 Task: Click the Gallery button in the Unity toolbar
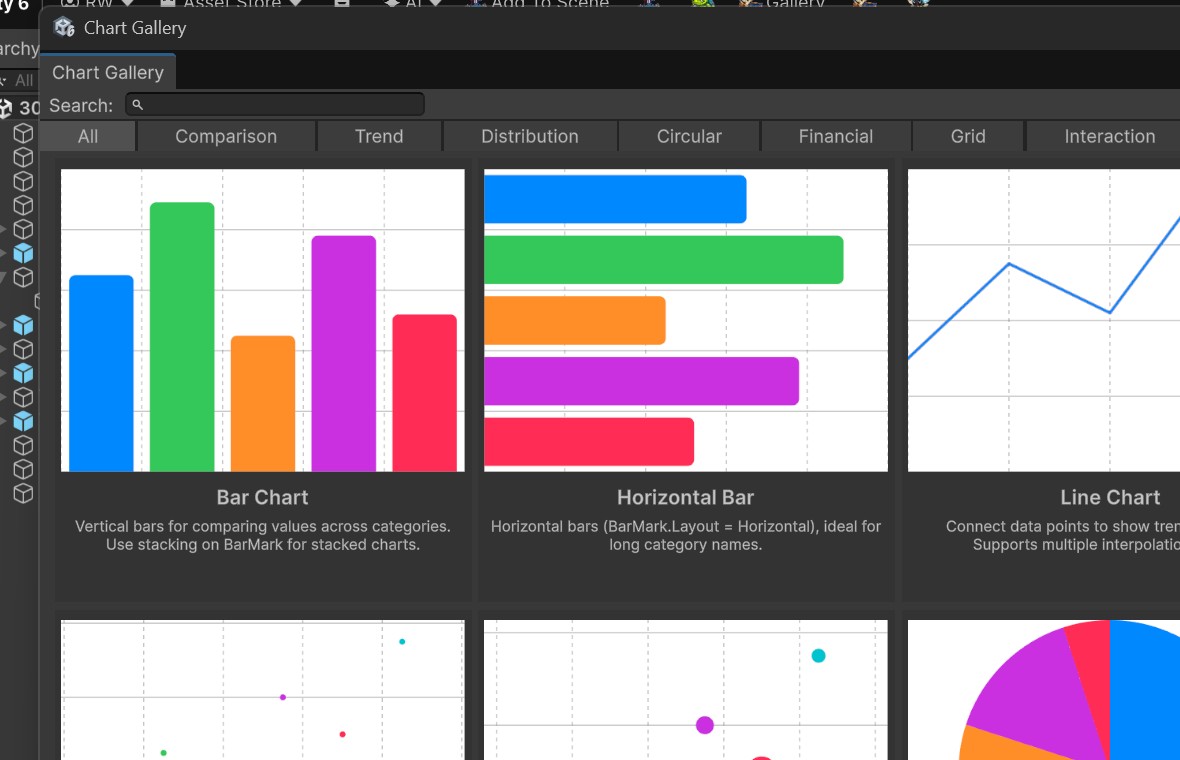coord(783,3)
